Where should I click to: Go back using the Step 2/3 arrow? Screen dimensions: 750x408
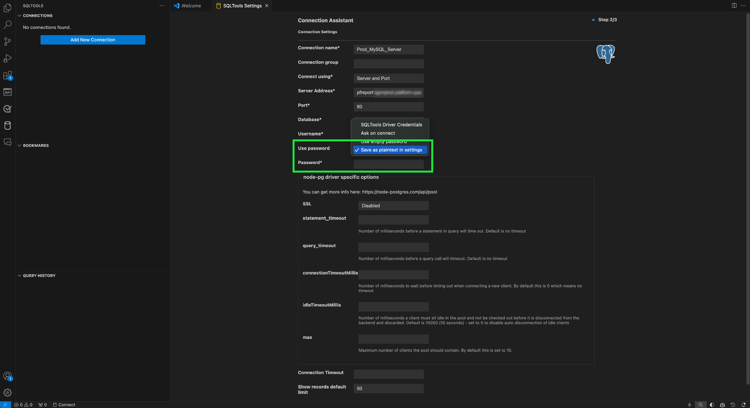pos(593,20)
